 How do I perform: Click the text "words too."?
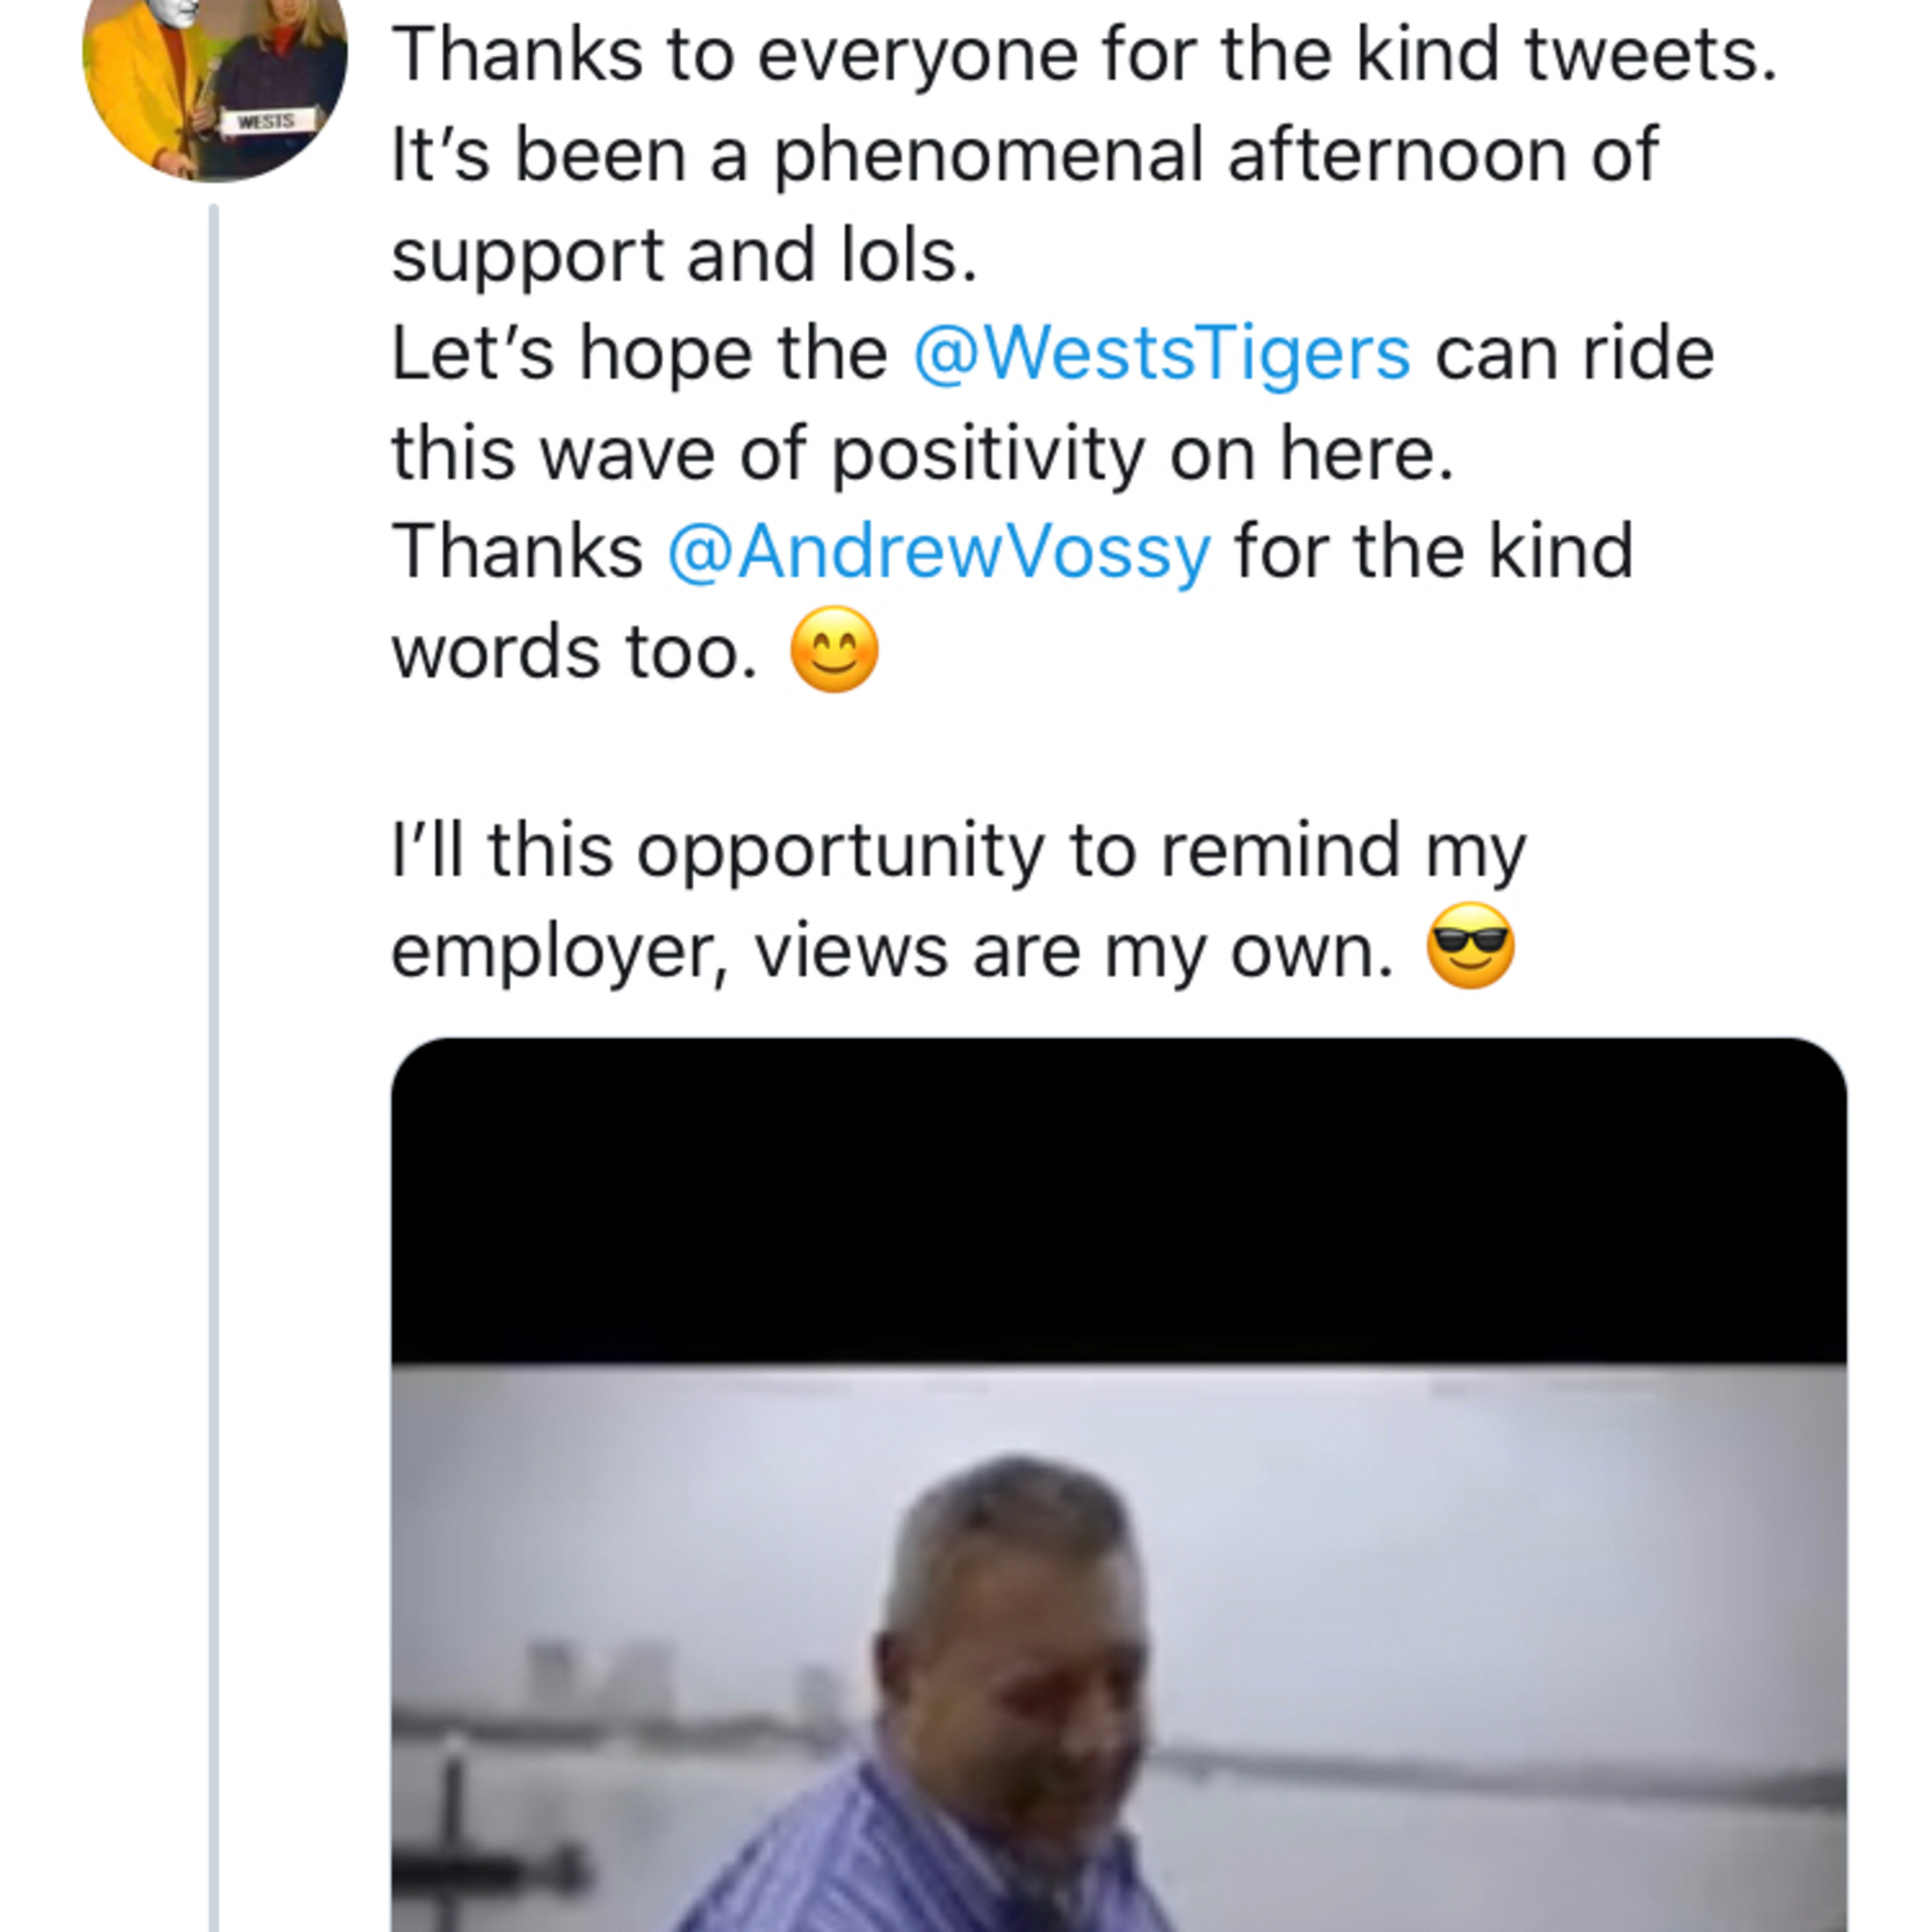coord(574,652)
